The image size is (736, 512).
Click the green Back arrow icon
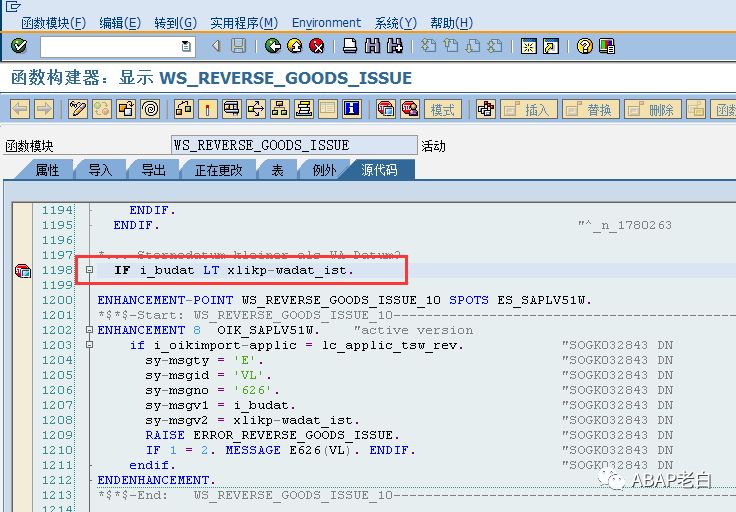pyautogui.click(x=273, y=46)
